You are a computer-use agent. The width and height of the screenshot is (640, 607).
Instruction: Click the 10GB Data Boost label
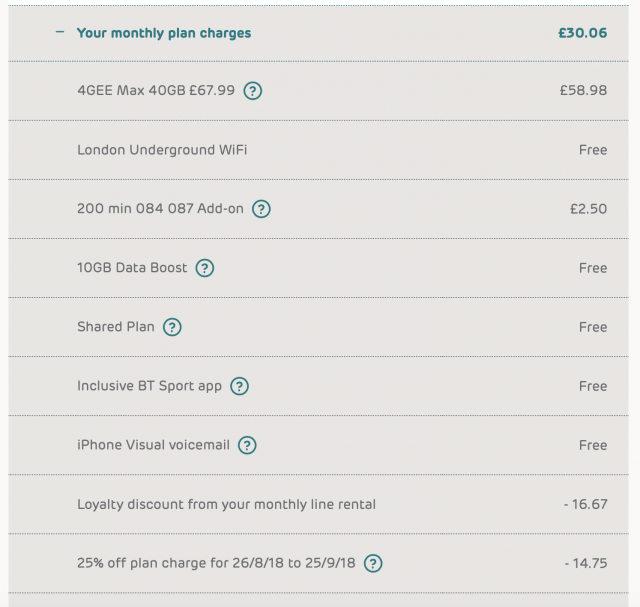pos(132,268)
